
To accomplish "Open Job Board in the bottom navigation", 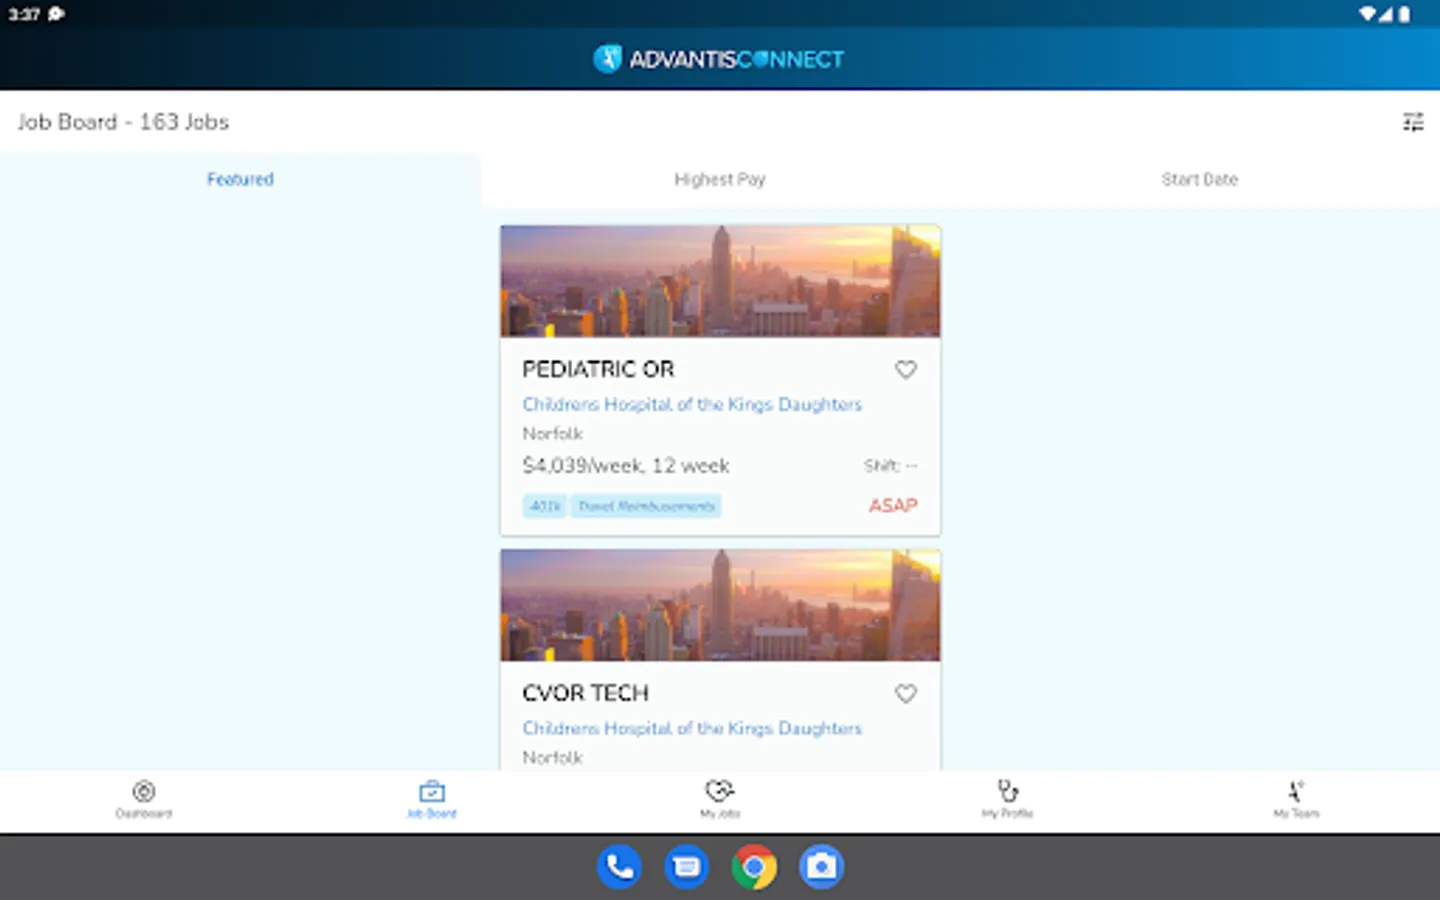I will pos(432,800).
